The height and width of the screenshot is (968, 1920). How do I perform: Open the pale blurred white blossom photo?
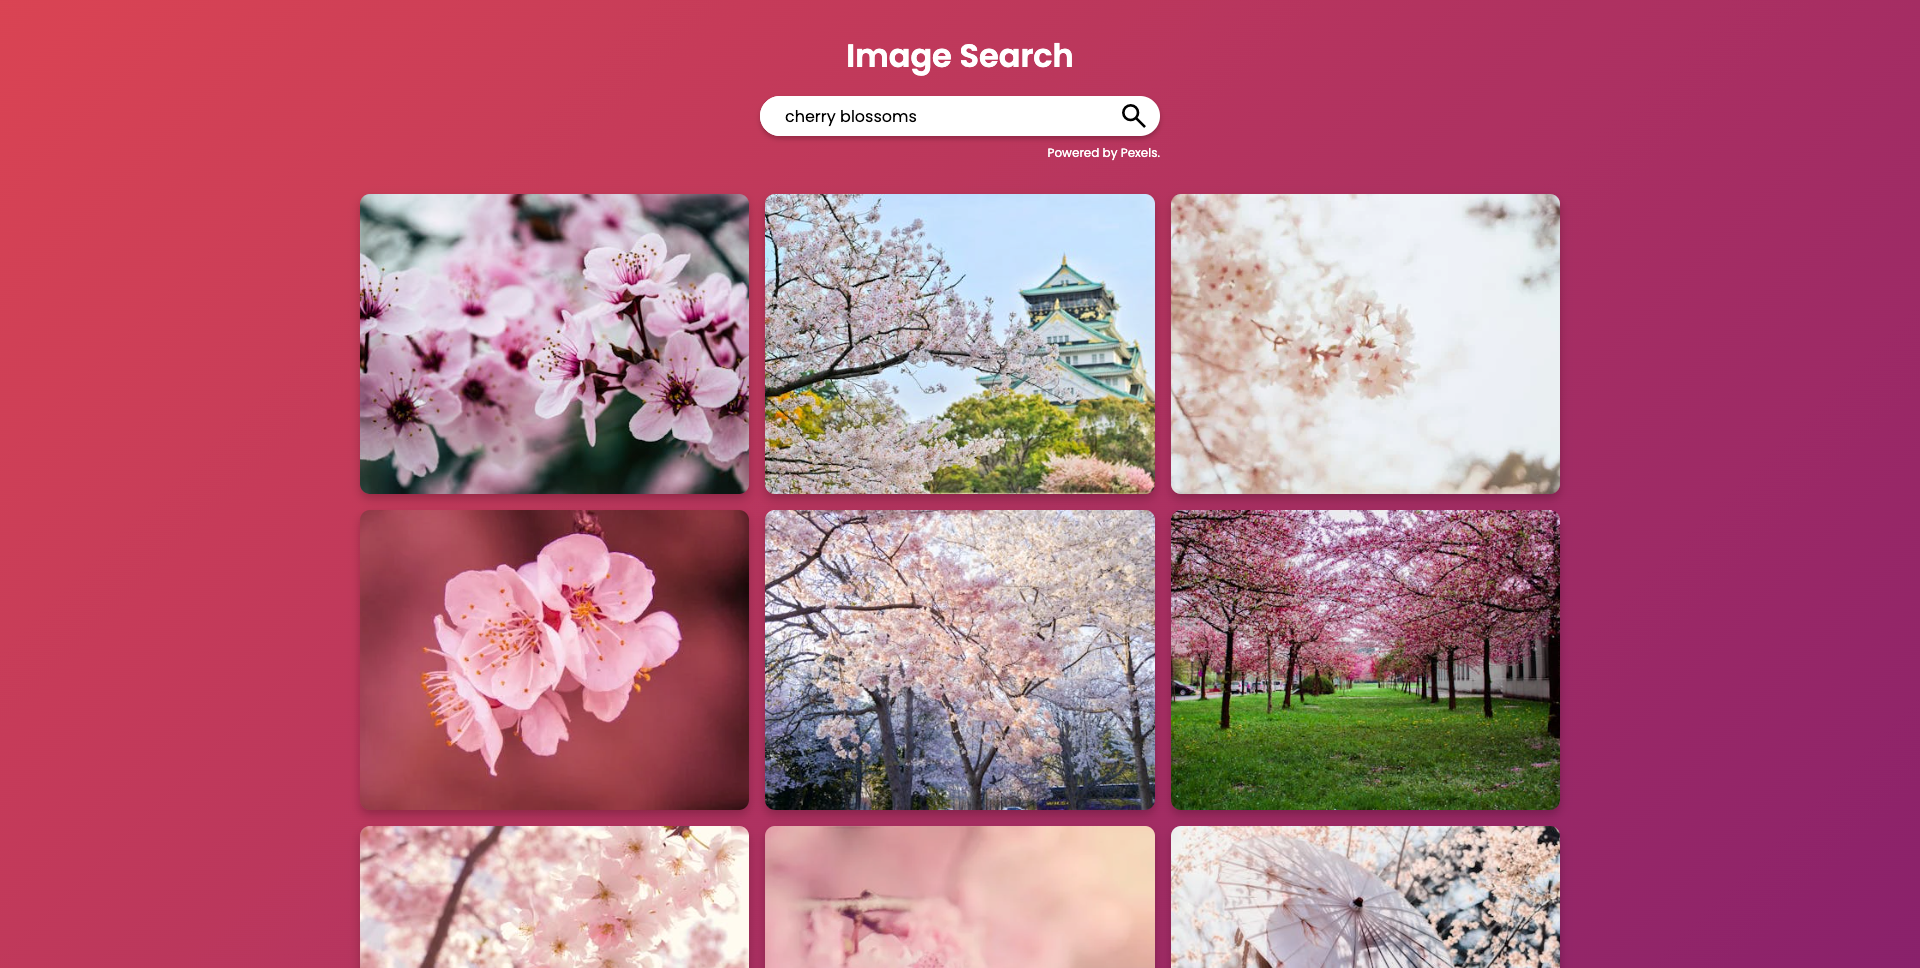tap(1365, 344)
